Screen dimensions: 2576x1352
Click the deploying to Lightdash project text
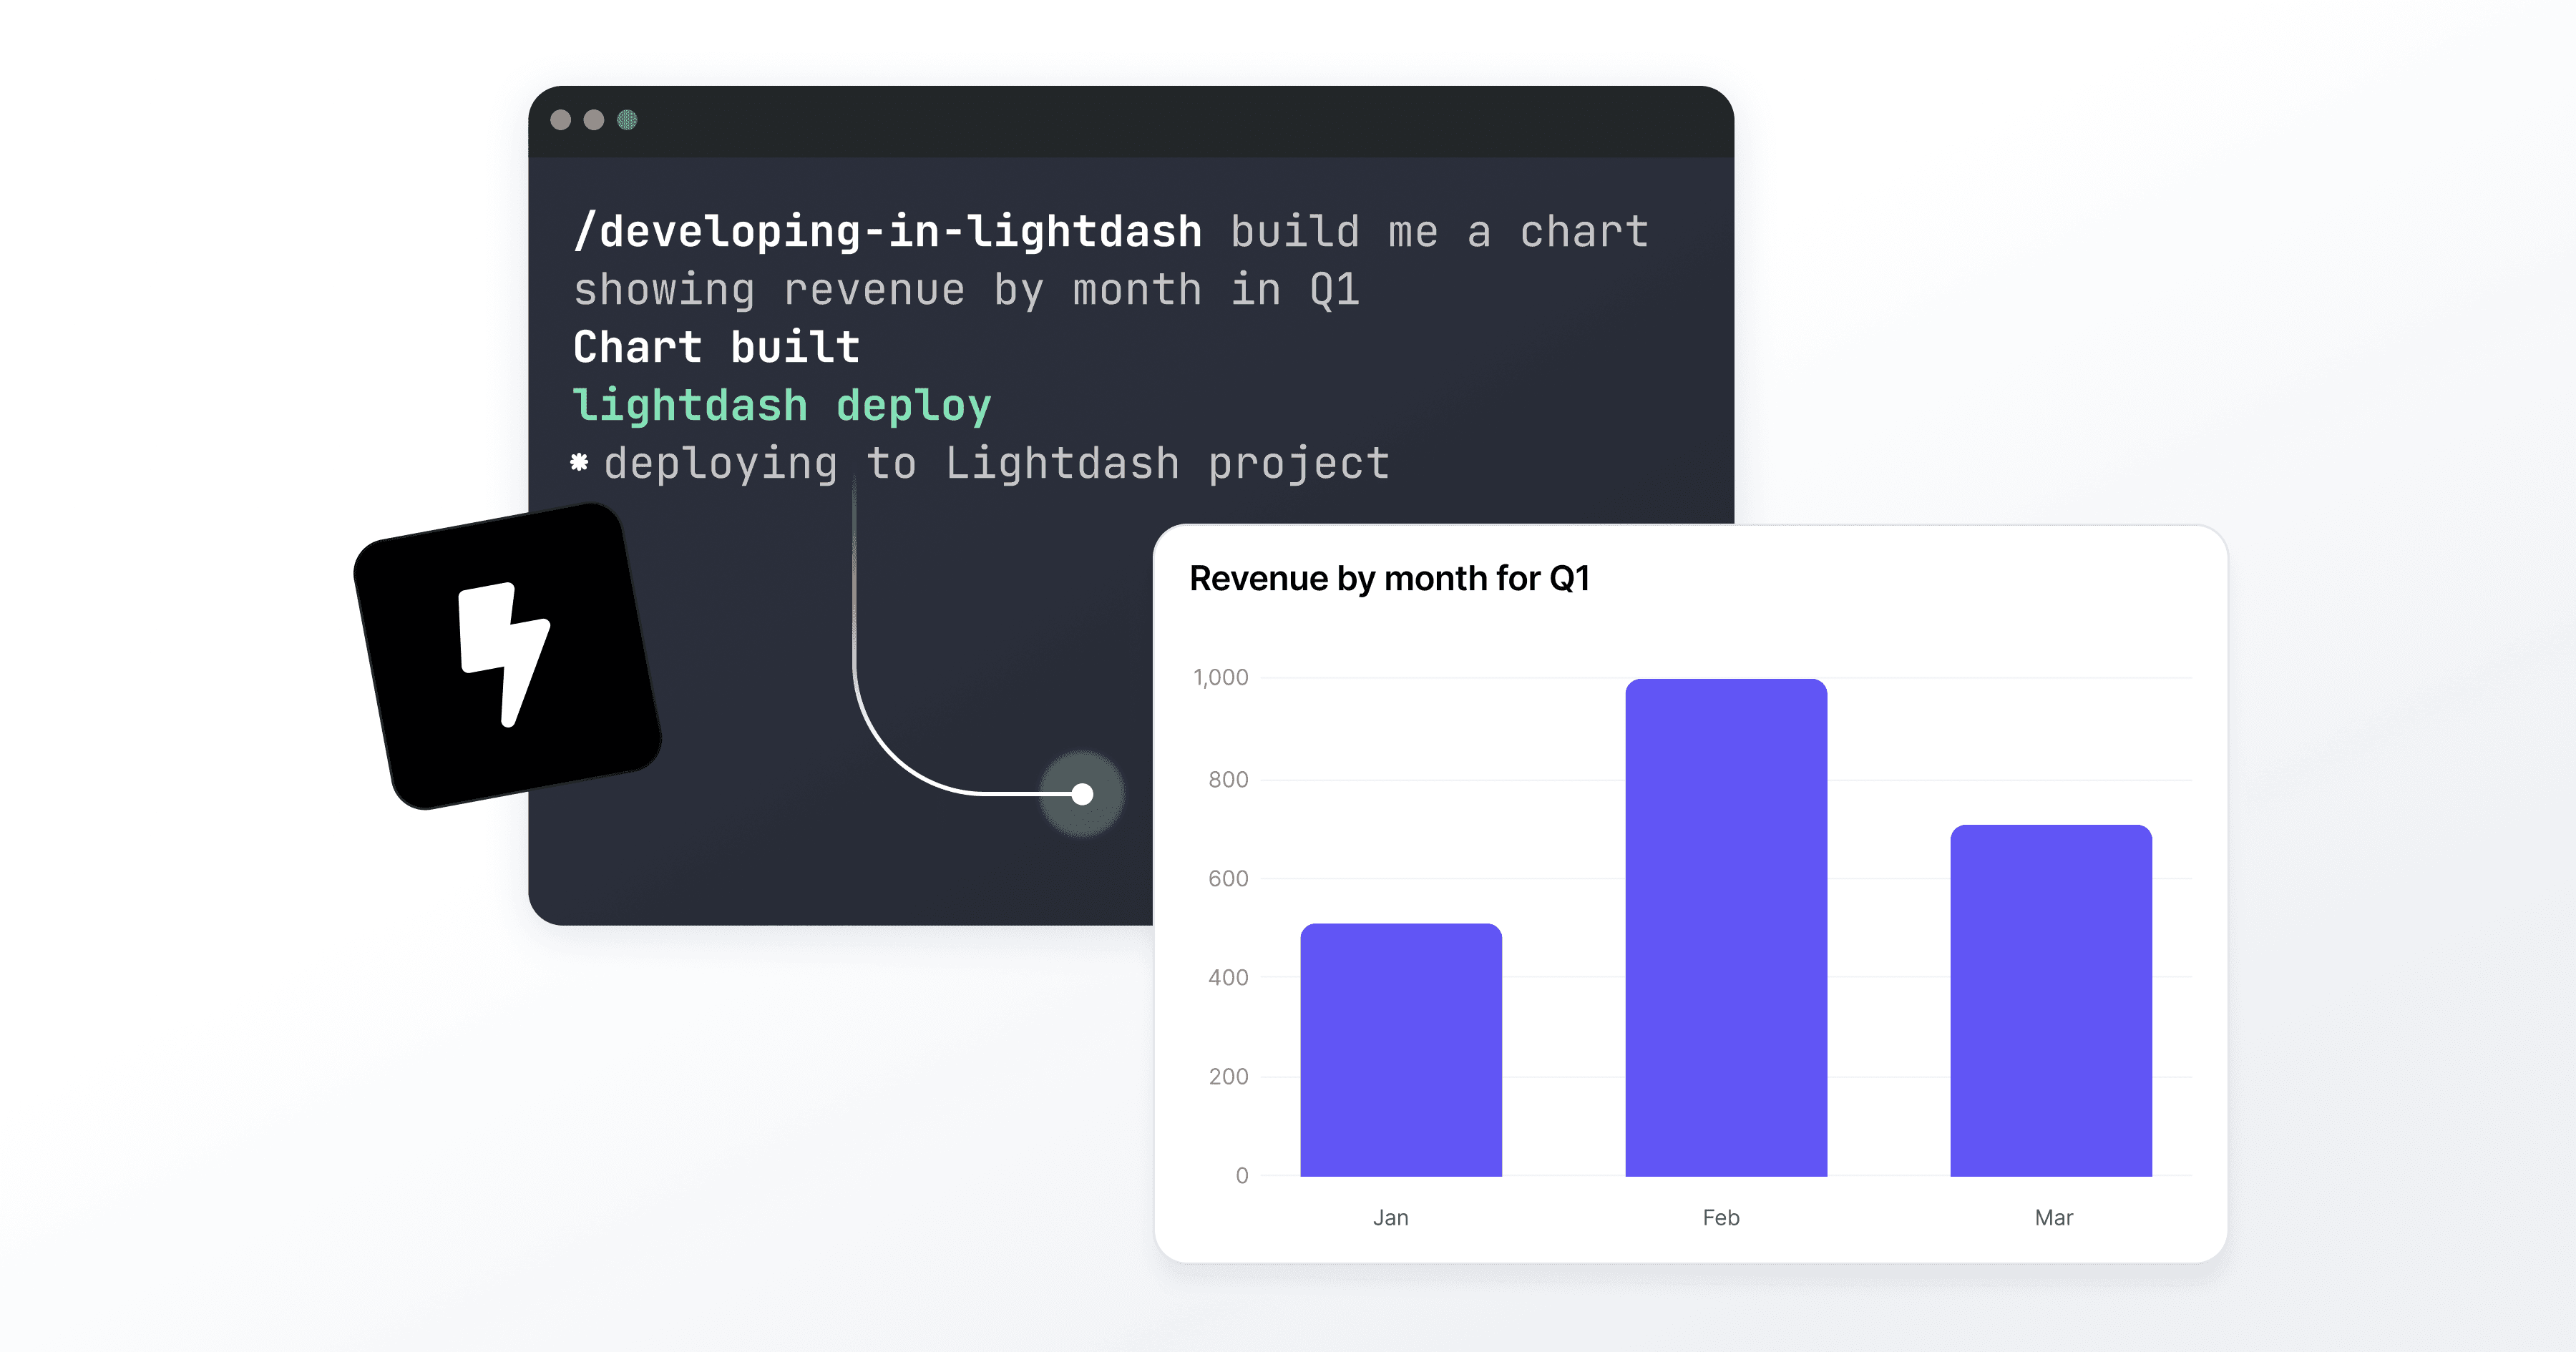coord(996,463)
